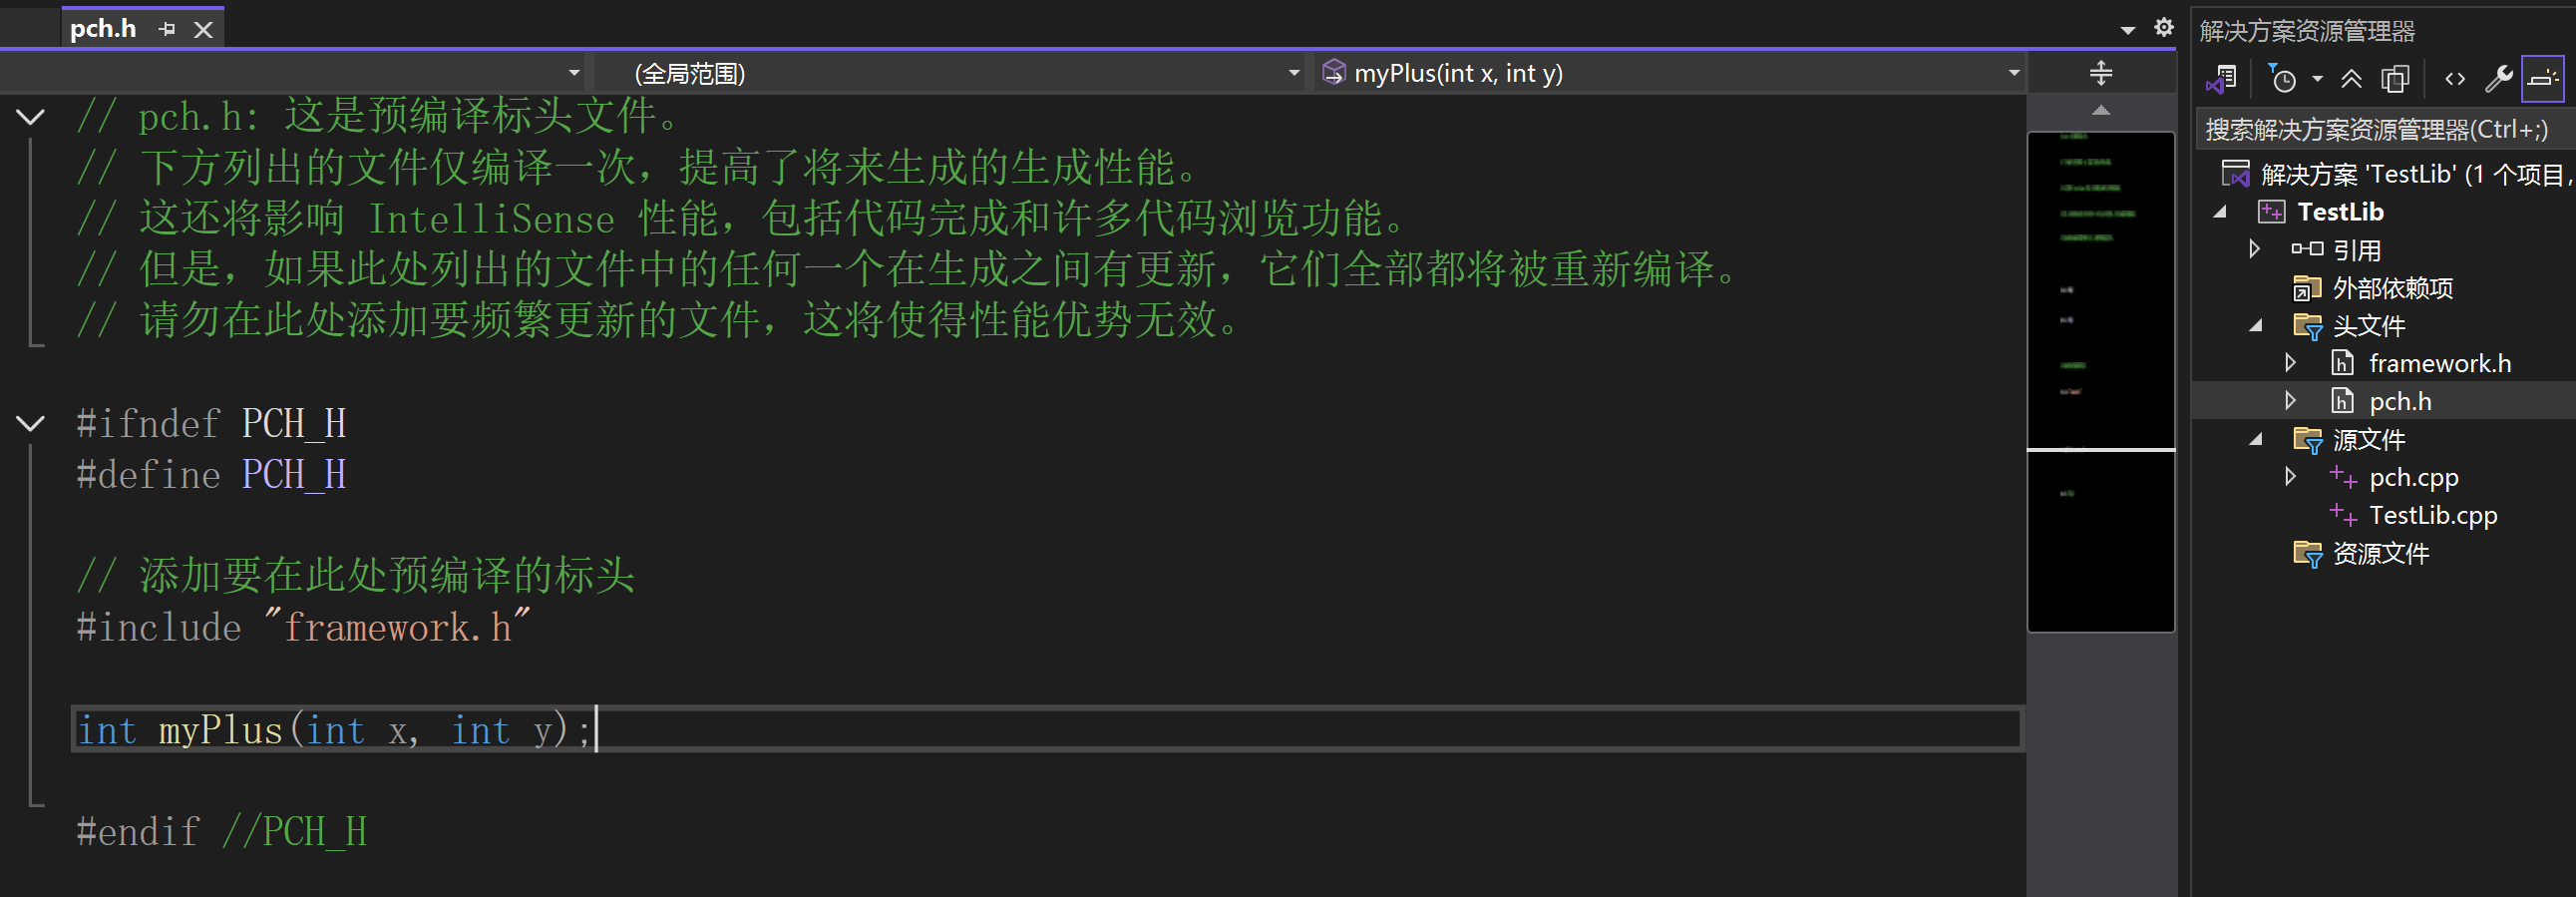The width and height of the screenshot is (2576, 897).
Task: Toggle the preview selected items button
Action: [2542, 79]
